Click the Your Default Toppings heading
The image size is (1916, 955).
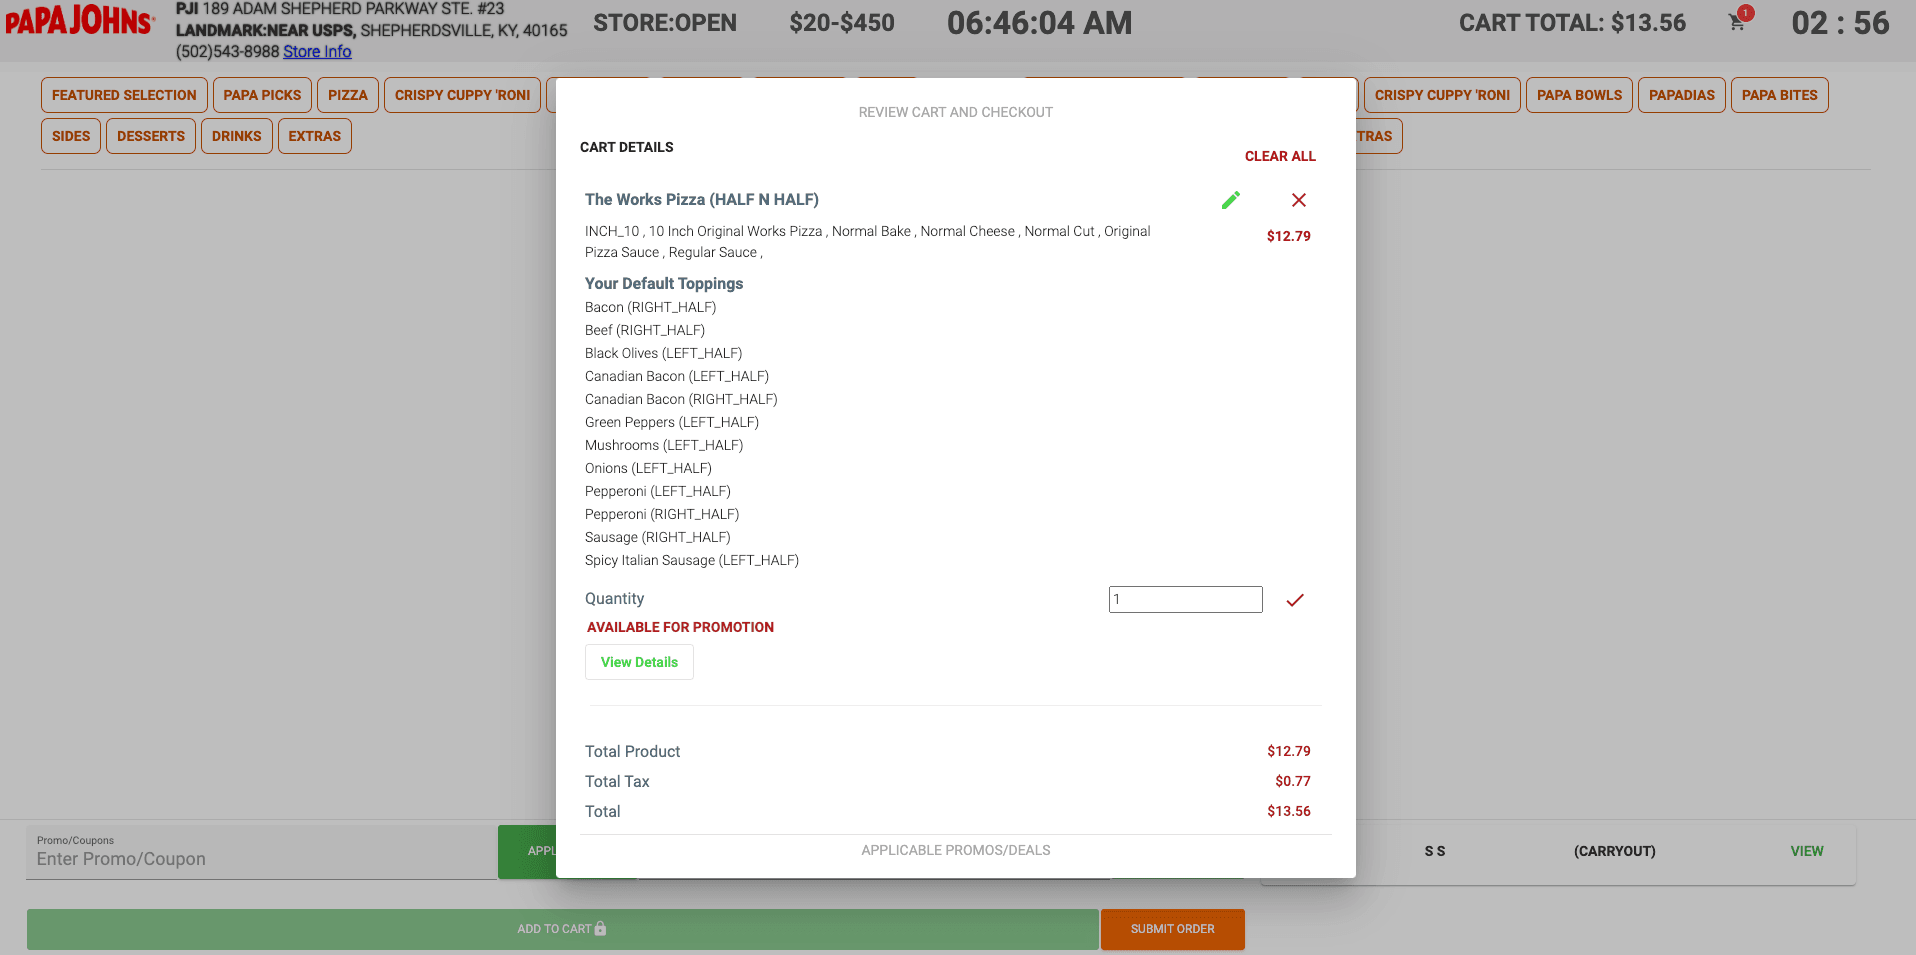[664, 283]
